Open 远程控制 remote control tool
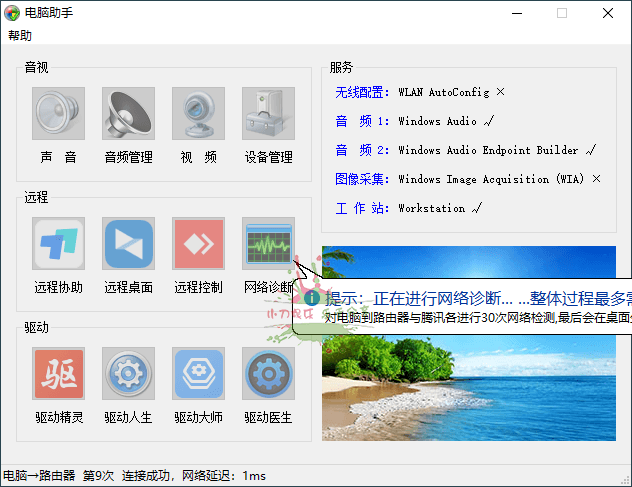Image resolution: width=632 pixels, height=487 pixels. coord(198,244)
